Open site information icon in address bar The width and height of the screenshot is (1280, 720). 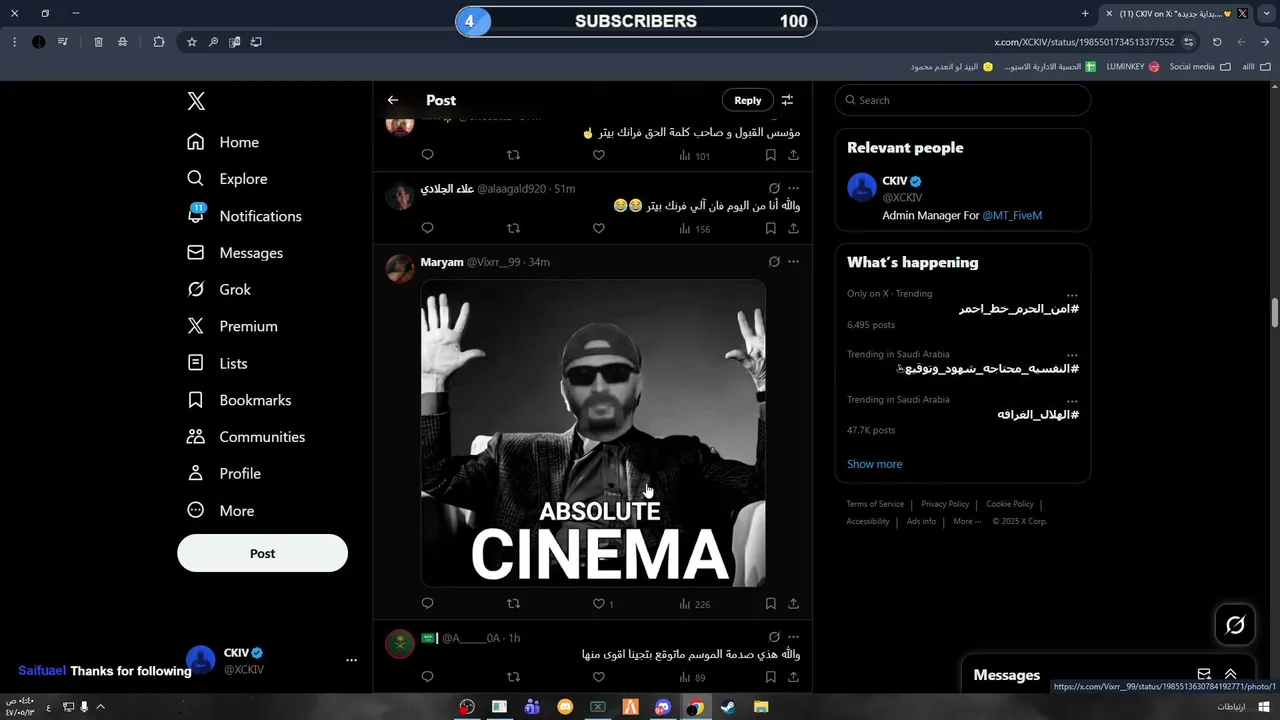point(1188,42)
